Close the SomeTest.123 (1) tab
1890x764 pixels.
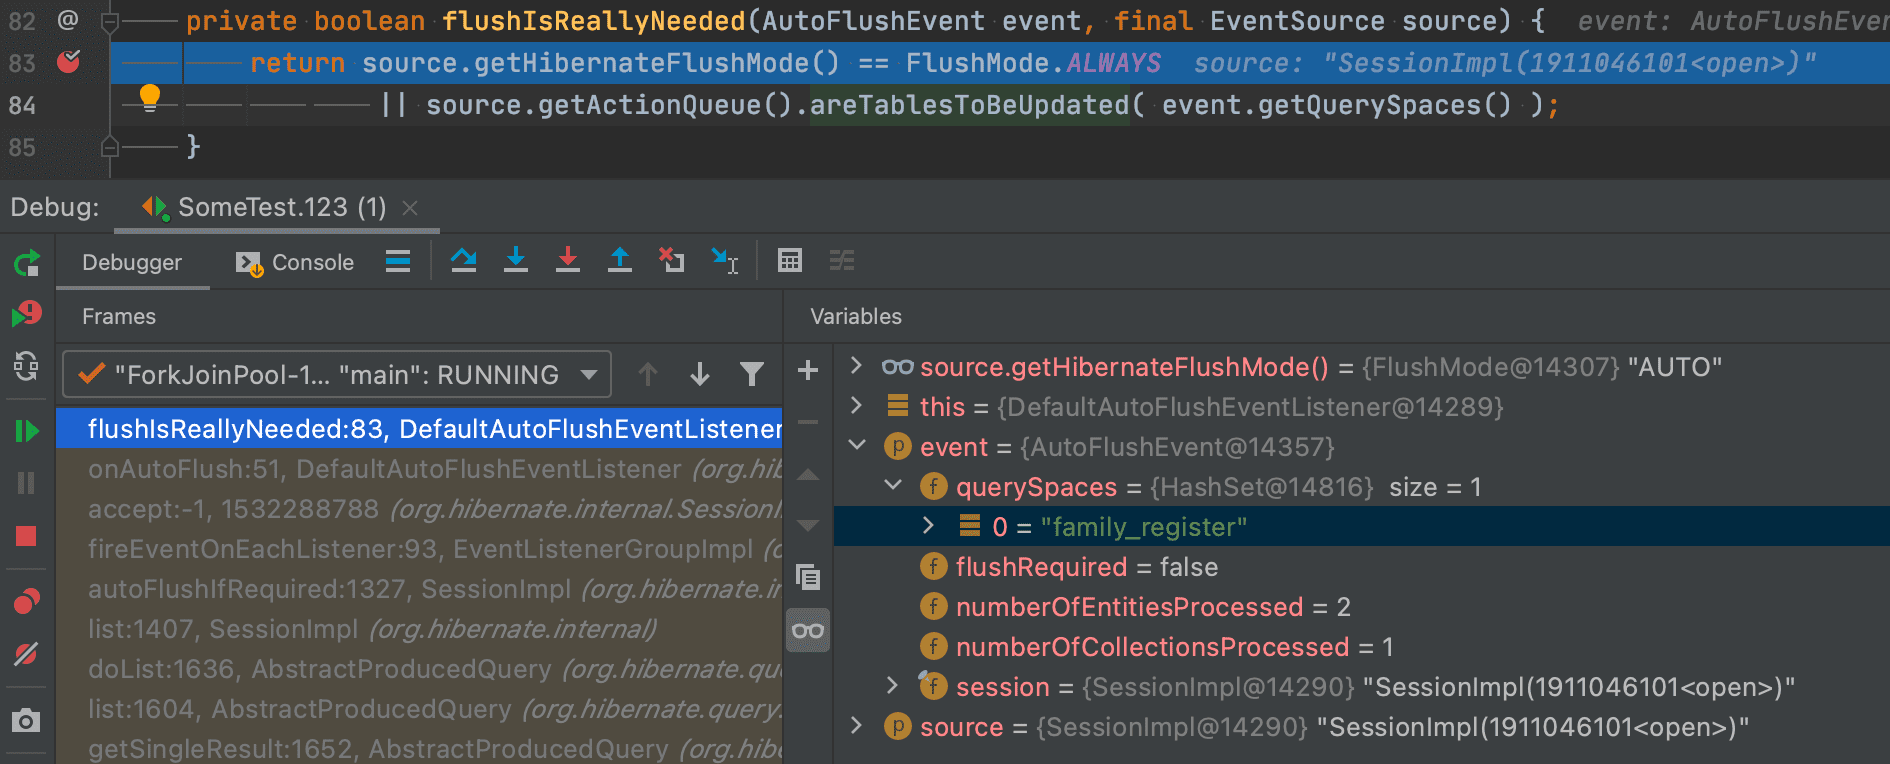tap(410, 208)
